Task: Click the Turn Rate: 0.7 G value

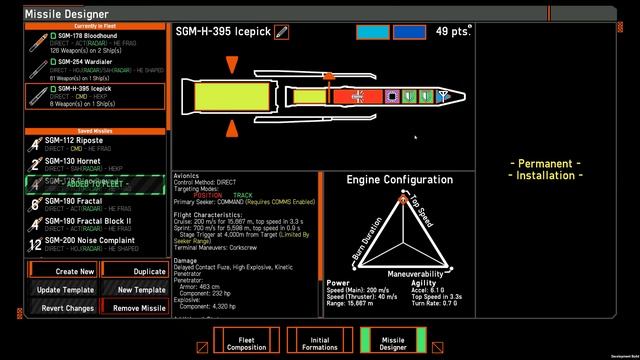Action: [434, 303]
